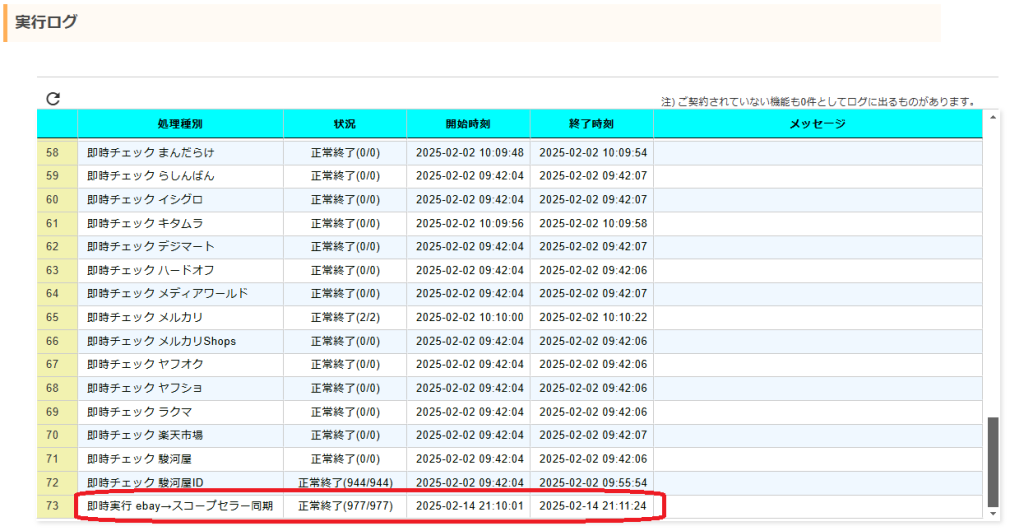Select row 即時チェック ヤフオク
This screenshot has height=531, width=1024.
(x=509, y=364)
